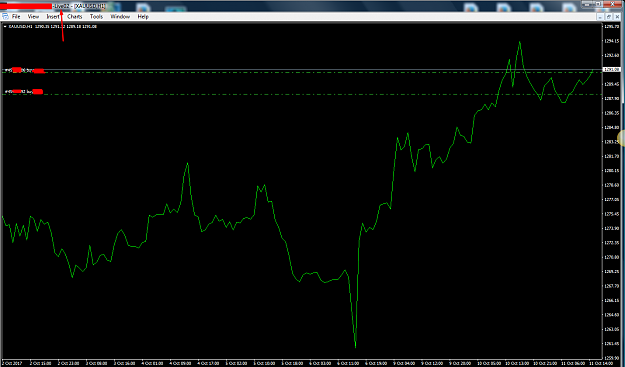Viewport: 625px width, 367px height.
Task: Restore down the XAUUSD chart child window
Action: [x=609, y=17]
